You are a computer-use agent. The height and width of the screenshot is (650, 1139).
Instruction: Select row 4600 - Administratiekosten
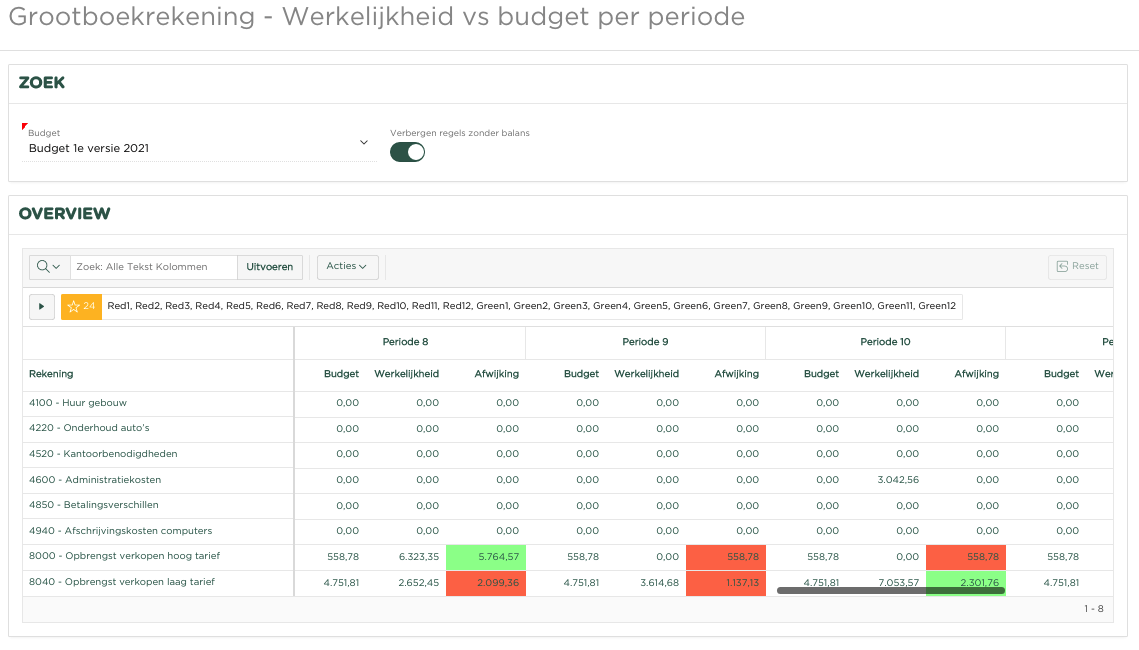pyautogui.click(x=95, y=480)
